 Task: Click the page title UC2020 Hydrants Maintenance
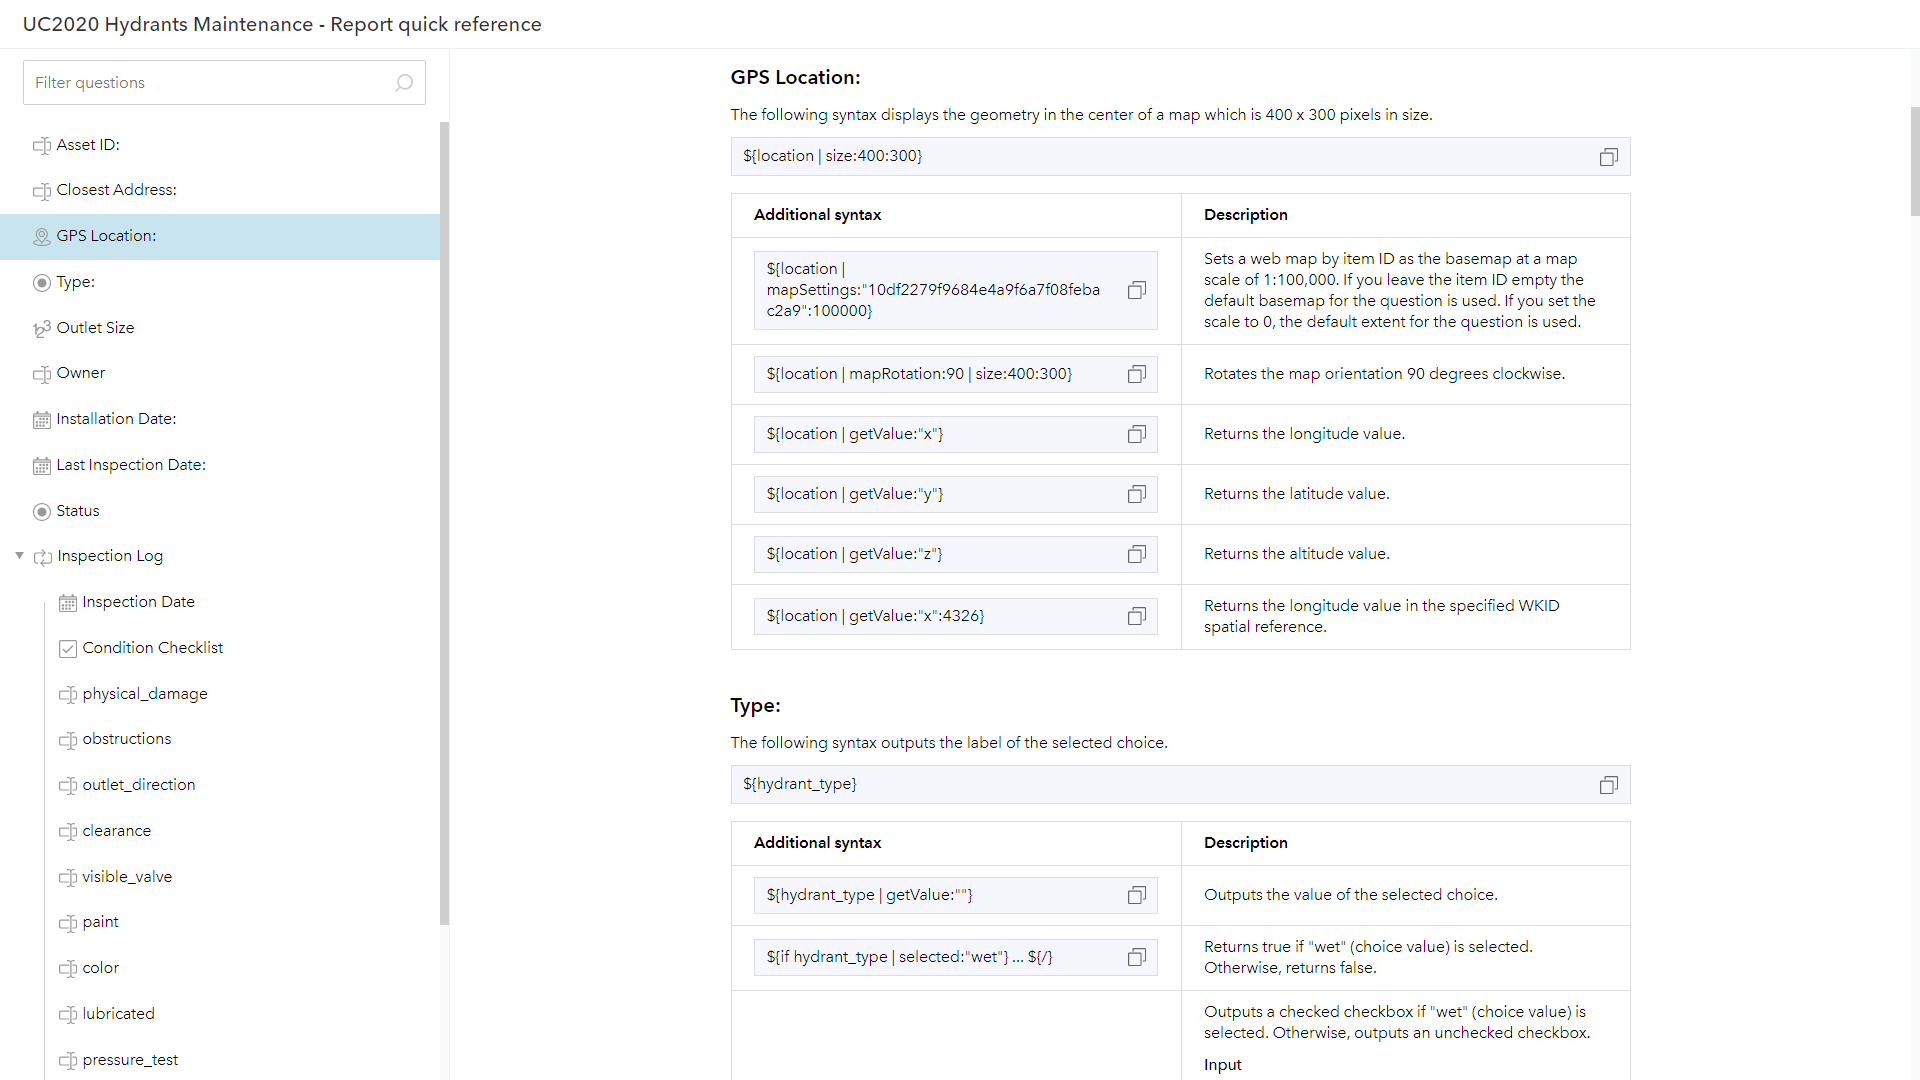(x=282, y=24)
